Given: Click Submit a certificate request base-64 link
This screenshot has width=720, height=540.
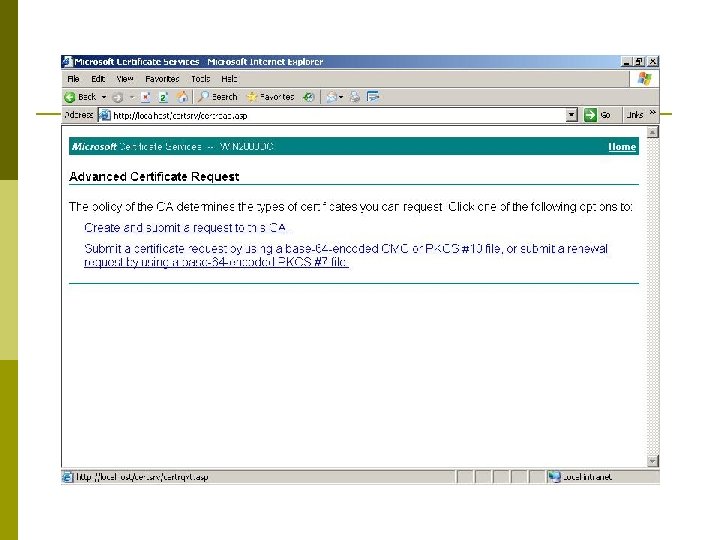Looking at the screenshot, I should tap(346, 255).
